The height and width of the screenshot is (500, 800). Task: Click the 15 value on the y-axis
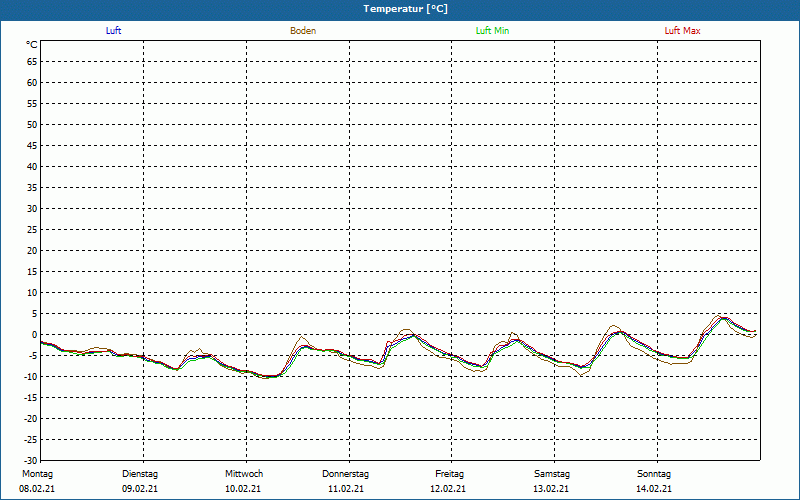point(32,271)
